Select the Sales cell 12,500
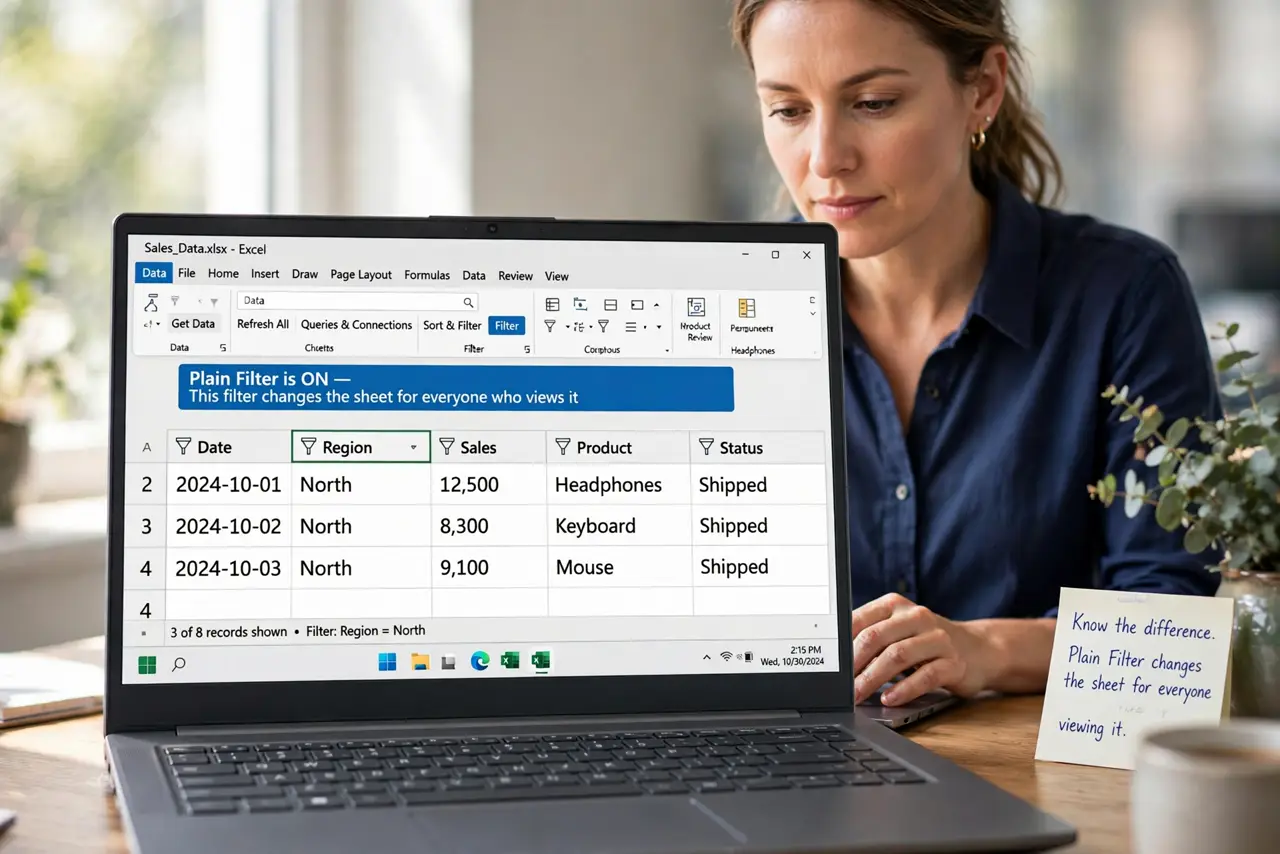1280x854 pixels. (x=489, y=485)
